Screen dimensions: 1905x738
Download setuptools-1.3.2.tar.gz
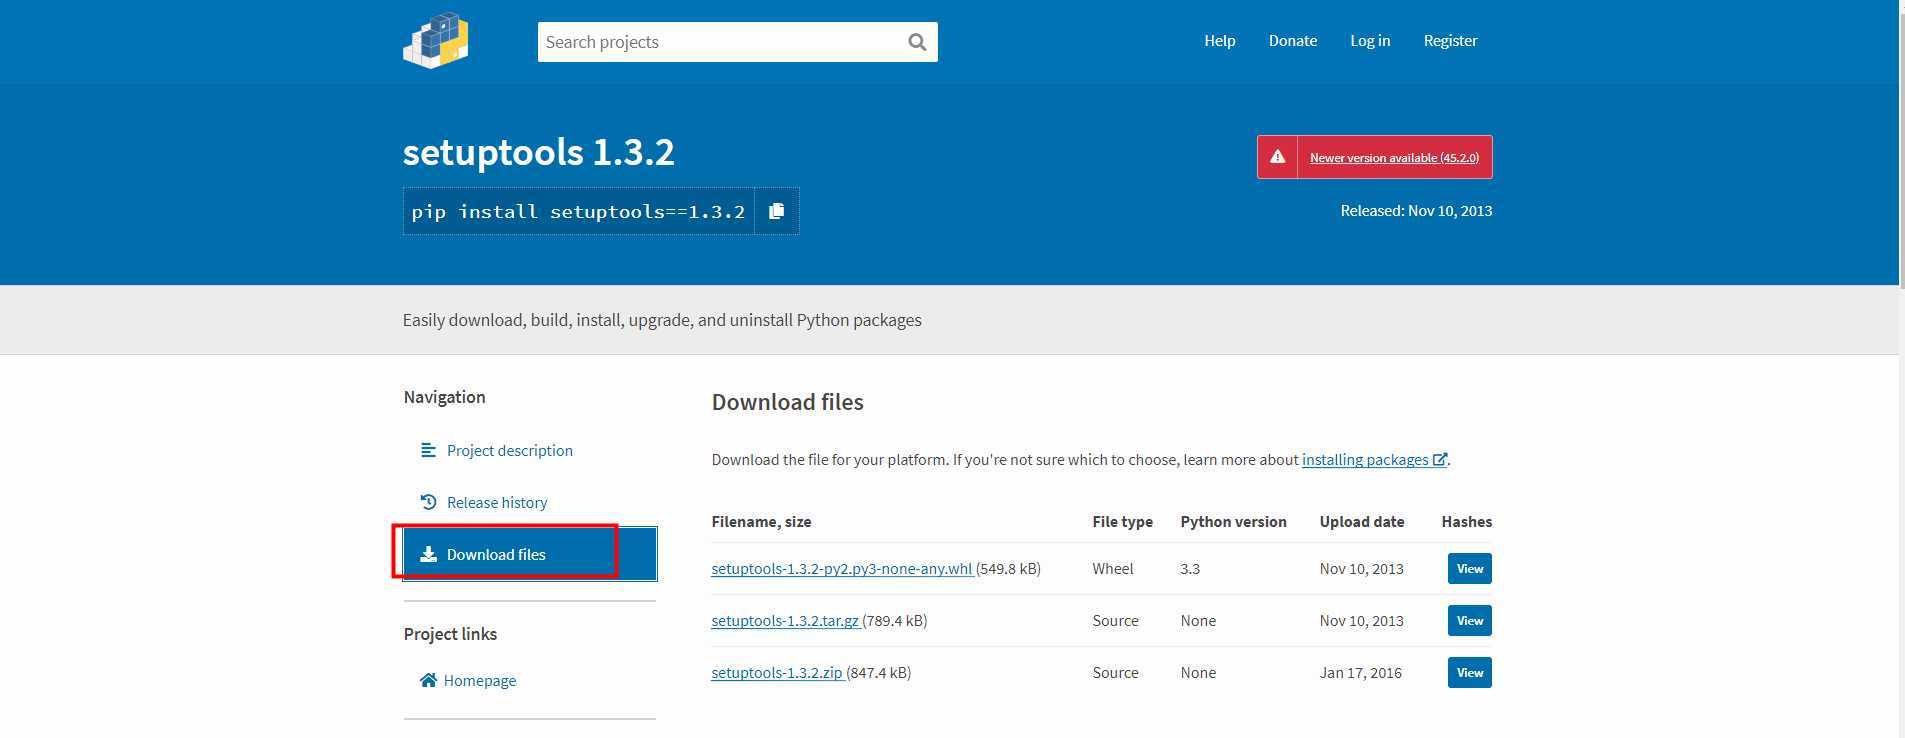pos(785,620)
